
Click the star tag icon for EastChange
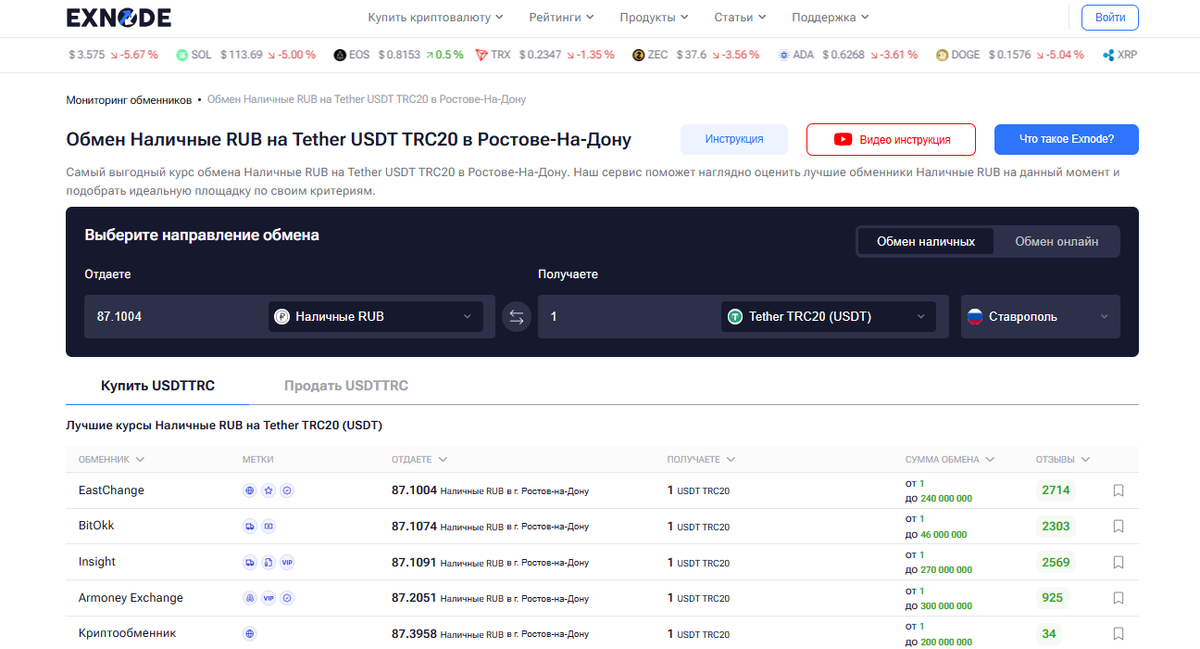[x=268, y=491]
